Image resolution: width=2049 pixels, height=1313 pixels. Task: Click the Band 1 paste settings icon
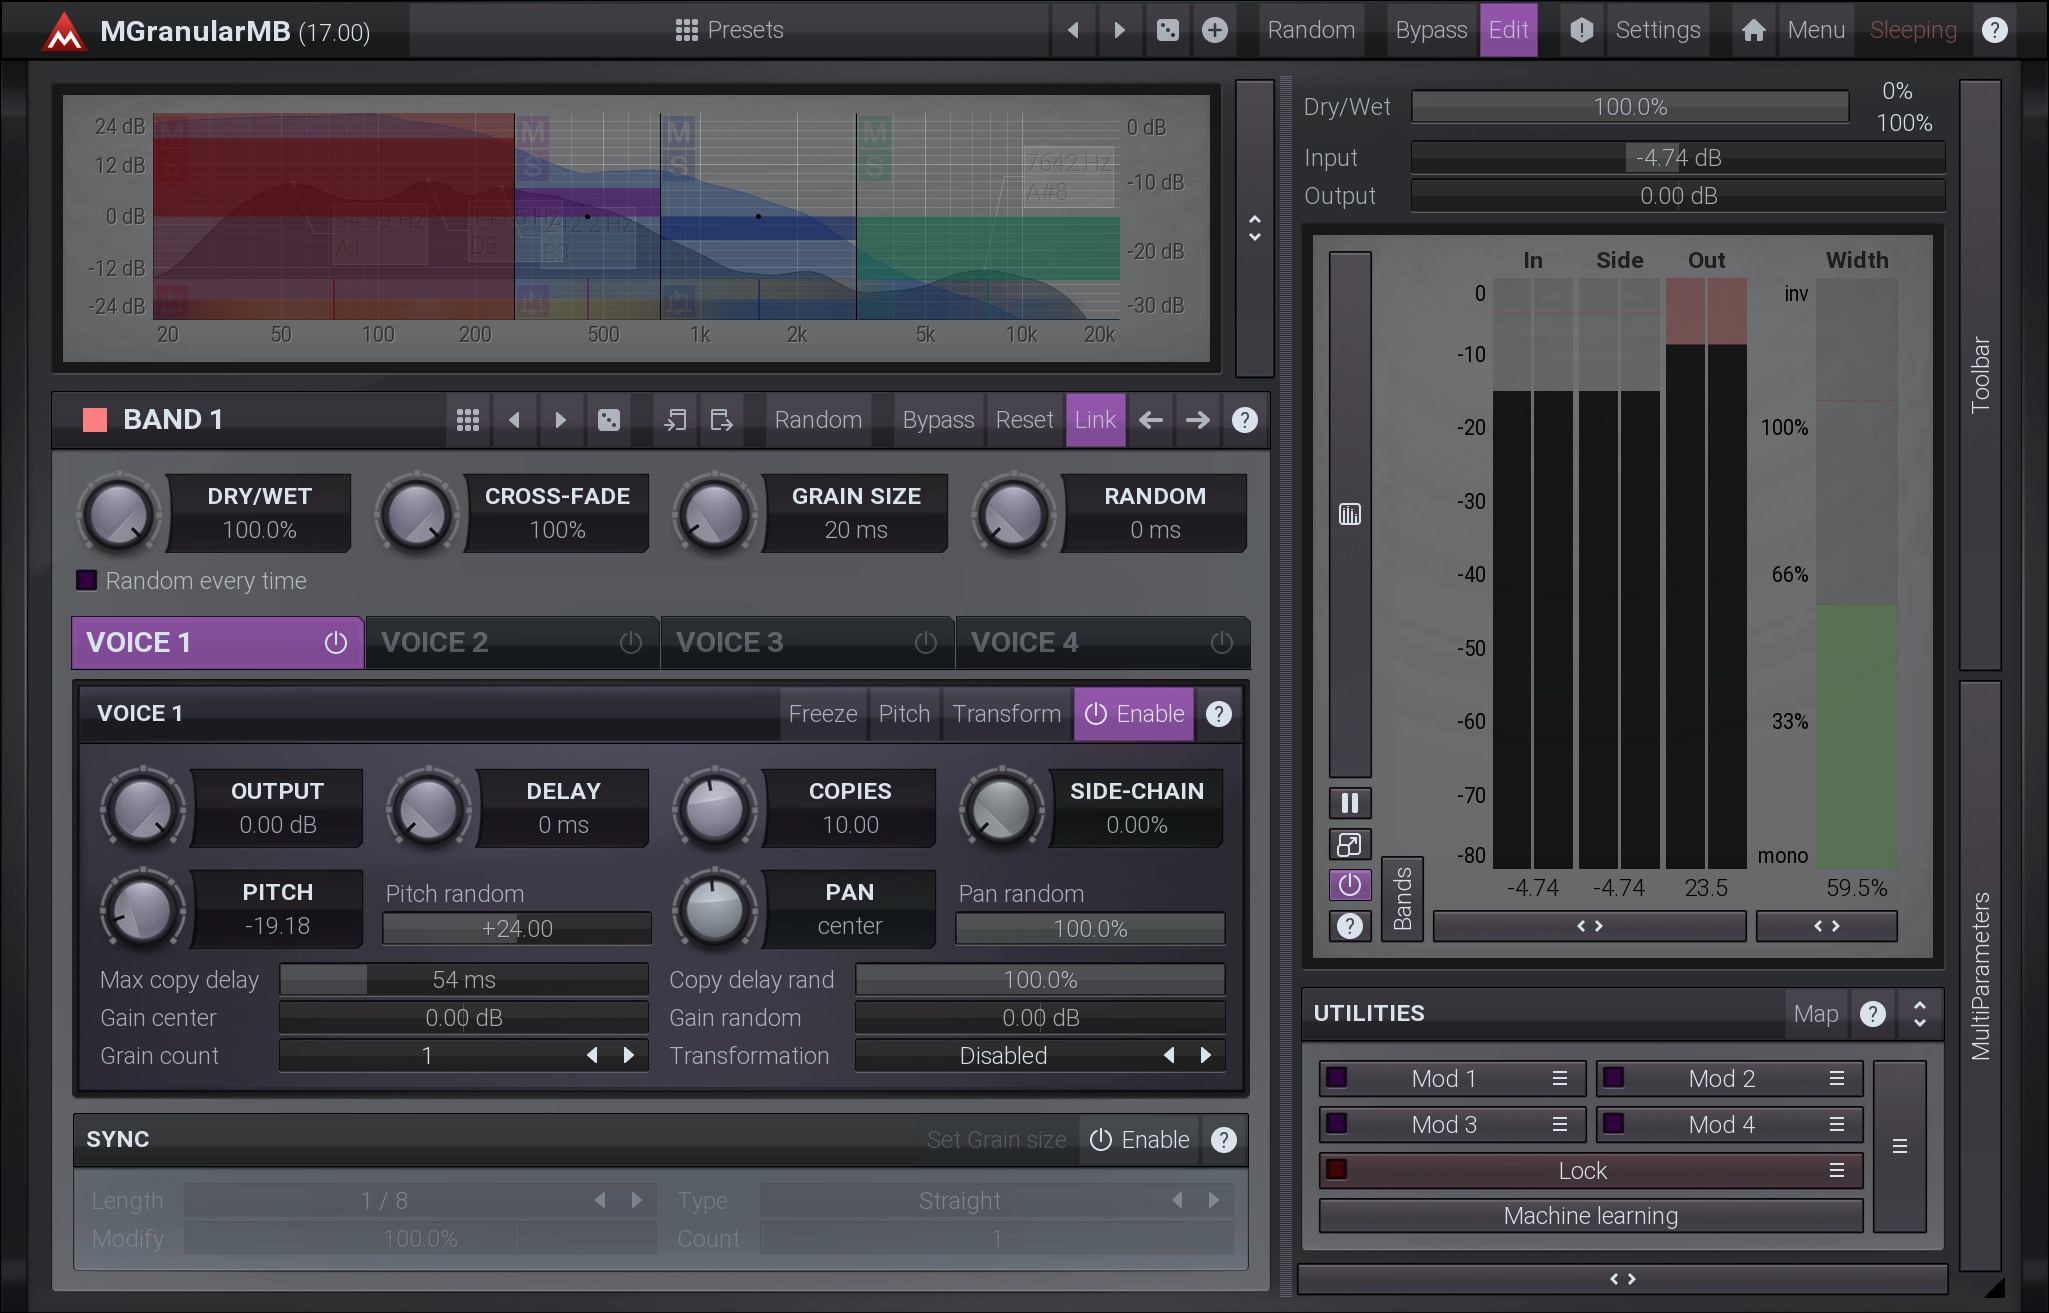pos(721,420)
